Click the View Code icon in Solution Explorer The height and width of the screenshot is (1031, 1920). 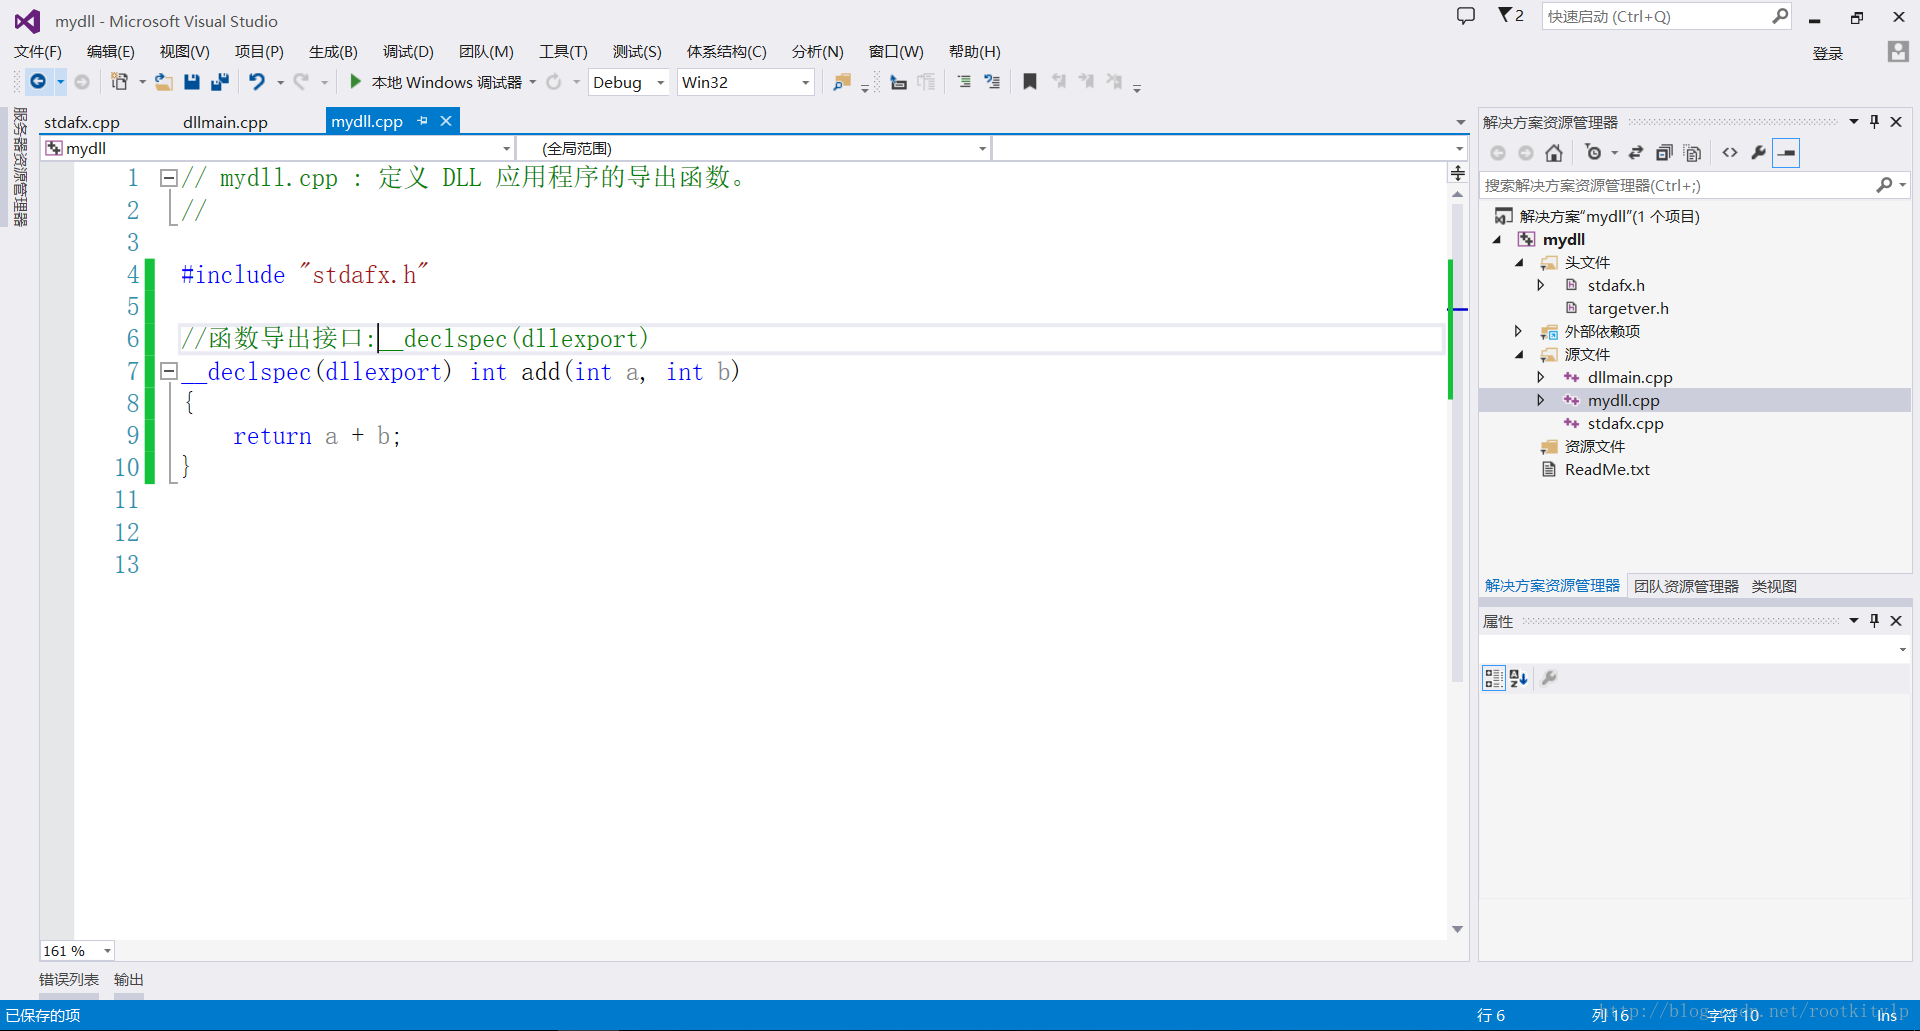pyautogui.click(x=1730, y=153)
